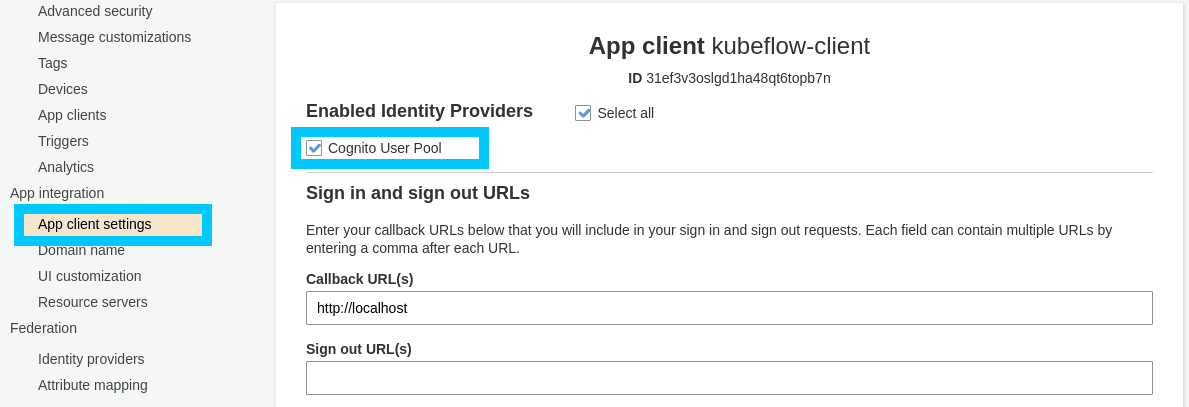Go to Domain name settings
Image resolution: width=1189 pixels, height=407 pixels.
pos(81,250)
